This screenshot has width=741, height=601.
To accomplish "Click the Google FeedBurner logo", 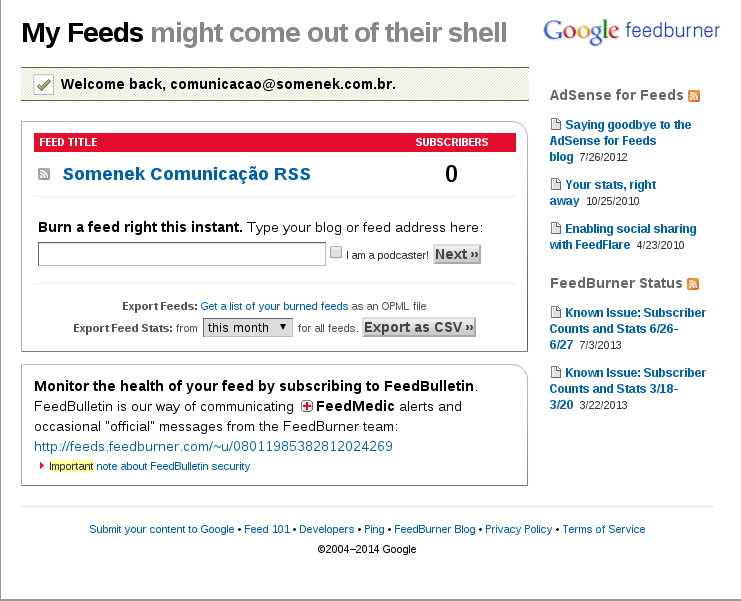I will (631, 31).
